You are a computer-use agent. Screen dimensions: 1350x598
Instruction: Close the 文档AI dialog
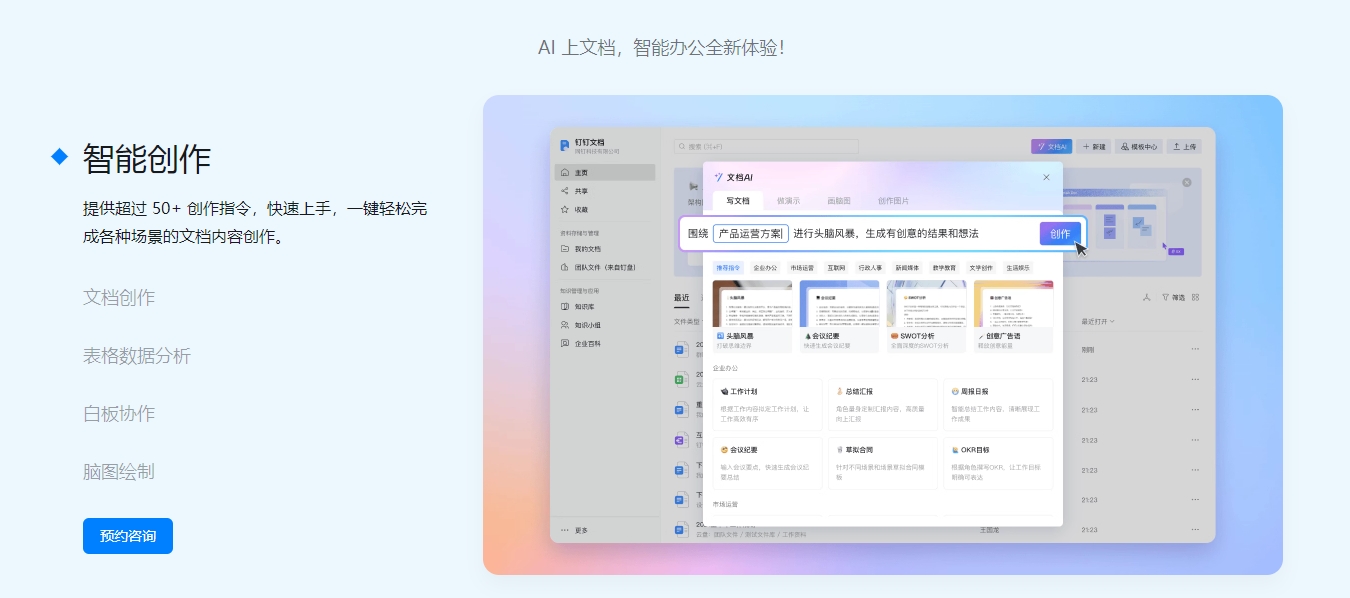pyautogui.click(x=1046, y=177)
